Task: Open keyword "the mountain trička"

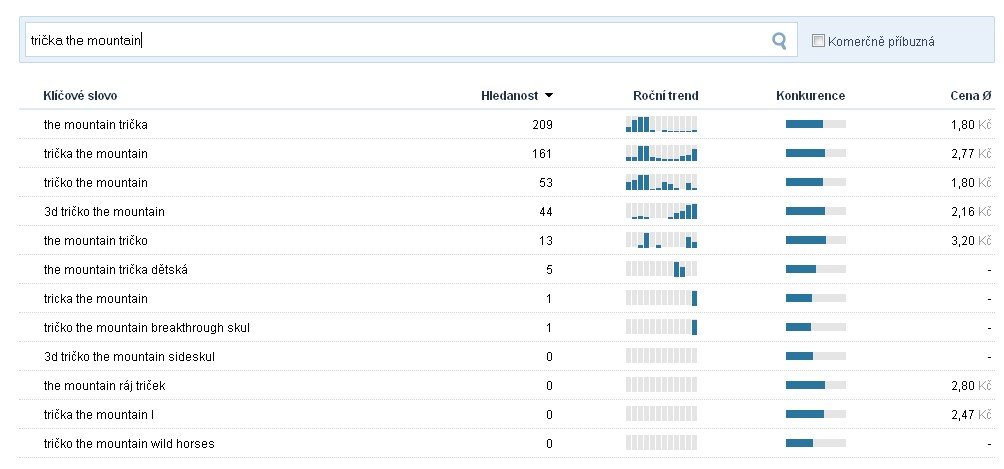Action: coord(95,125)
